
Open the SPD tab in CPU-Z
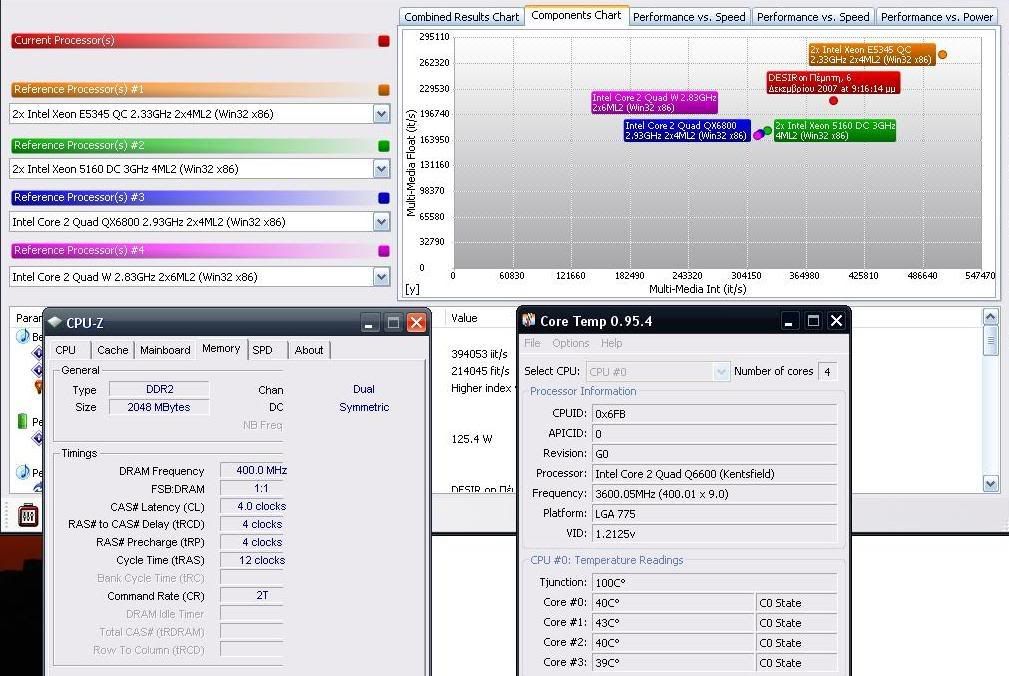pyautogui.click(x=262, y=350)
